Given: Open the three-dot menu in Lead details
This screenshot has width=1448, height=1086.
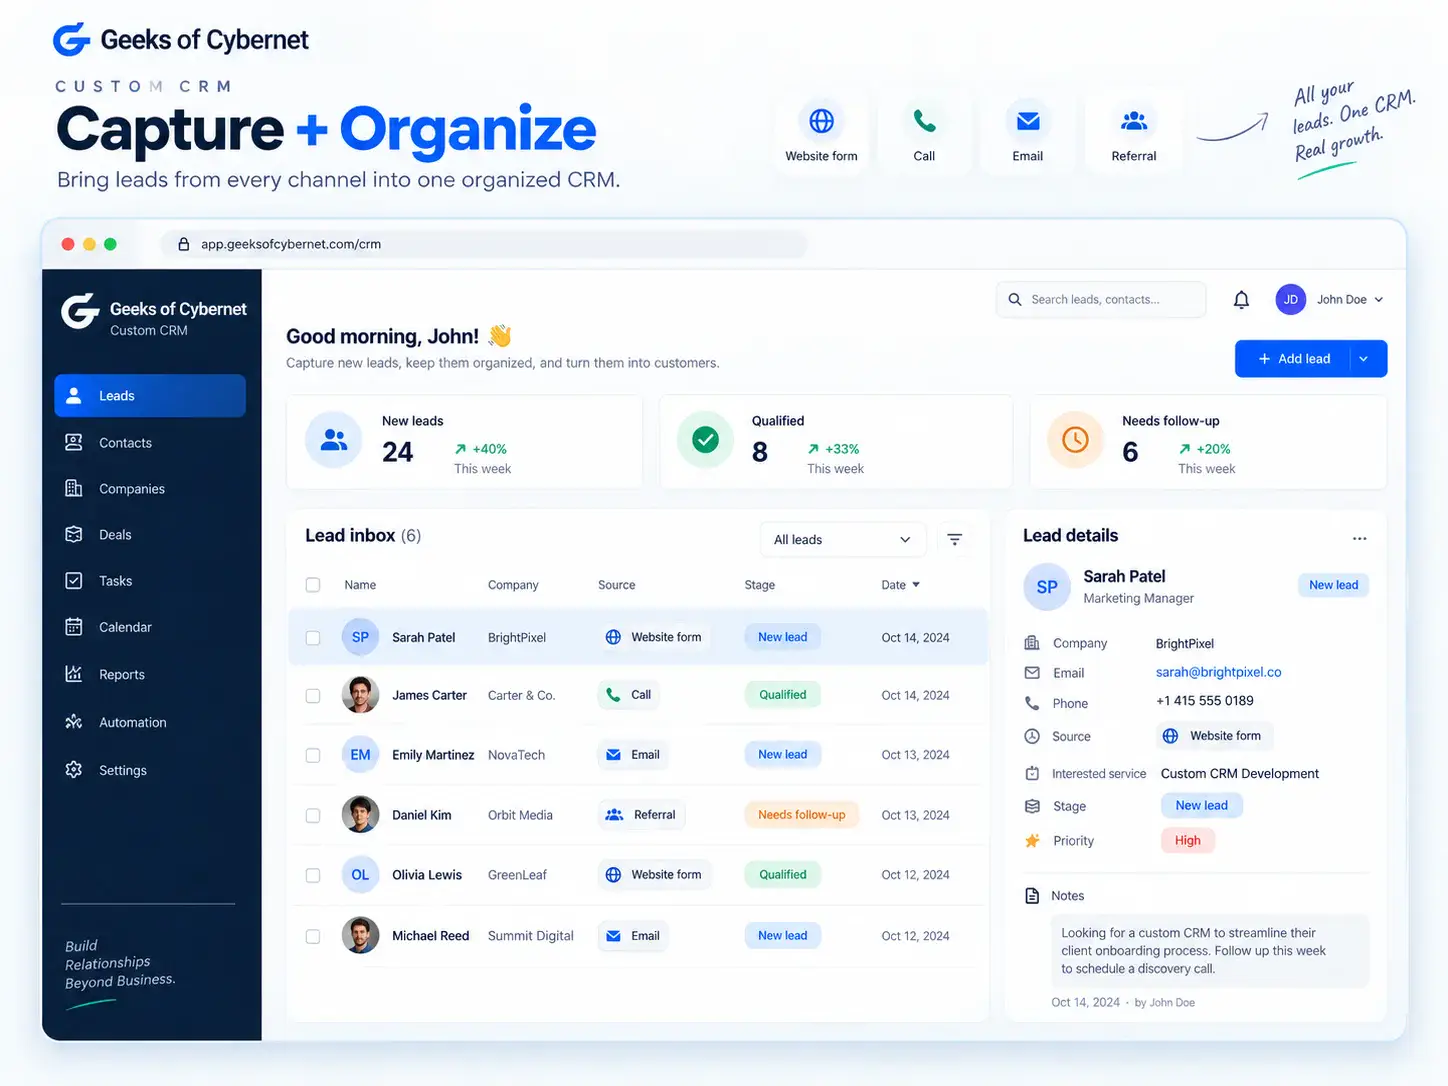Looking at the screenshot, I should (1359, 538).
